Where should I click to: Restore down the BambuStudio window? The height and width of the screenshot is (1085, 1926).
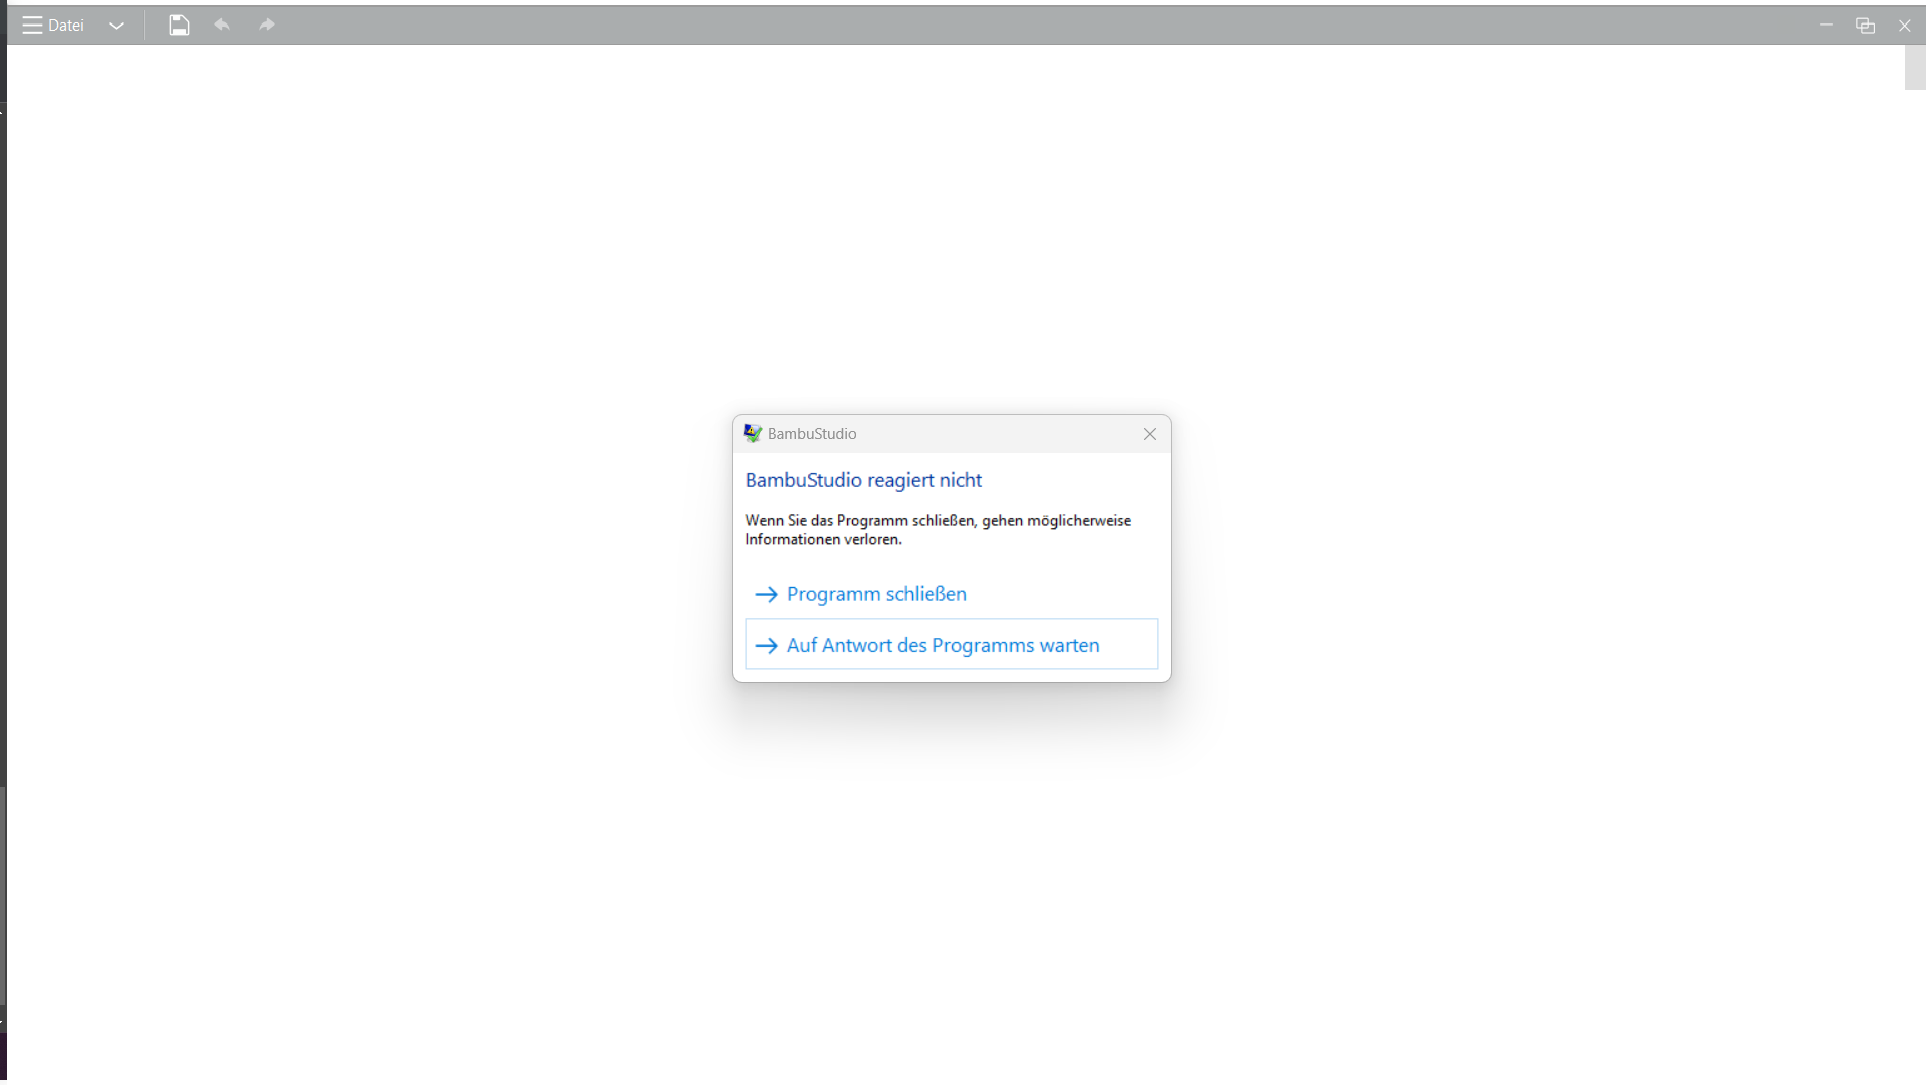click(1866, 25)
